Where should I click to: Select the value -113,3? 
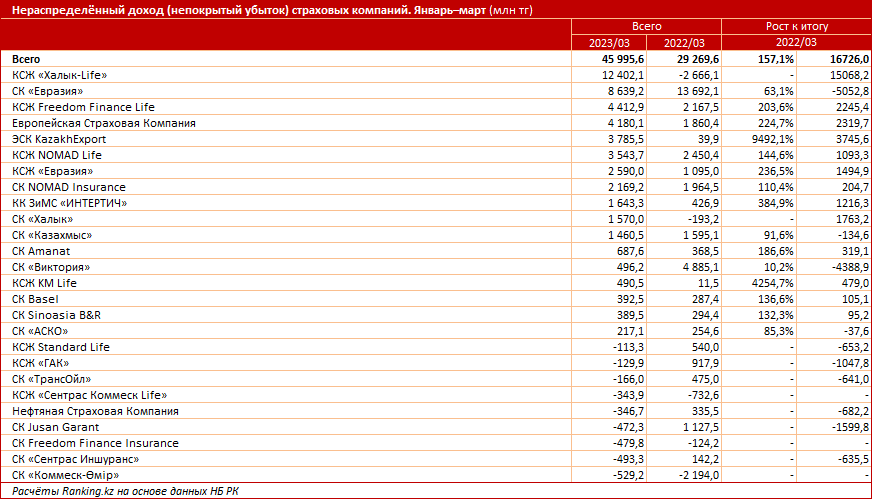[x=628, y=348]
